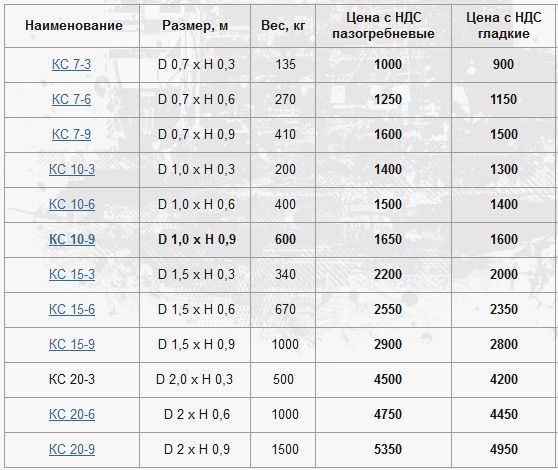Open the КС 20-6 product link

72,414
